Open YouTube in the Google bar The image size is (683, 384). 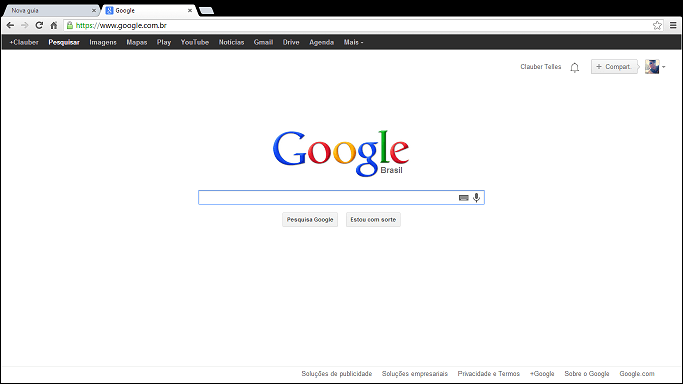coord(195,42)
